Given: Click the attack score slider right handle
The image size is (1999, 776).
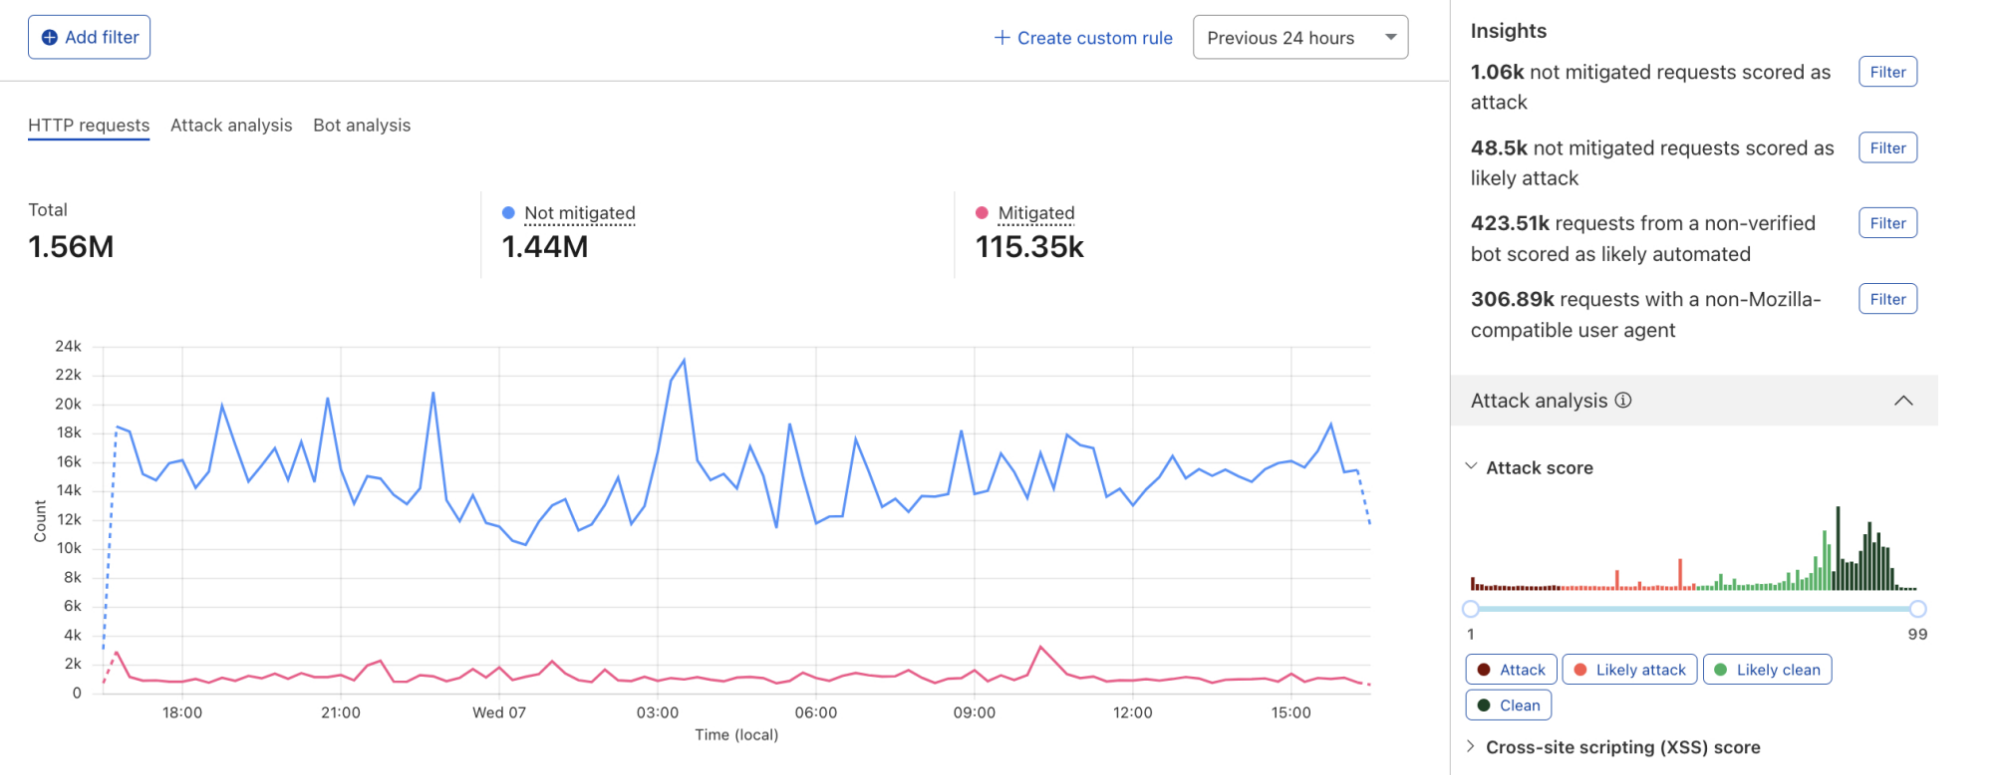Looking at the screenshot, I should tap(1917, 608).
